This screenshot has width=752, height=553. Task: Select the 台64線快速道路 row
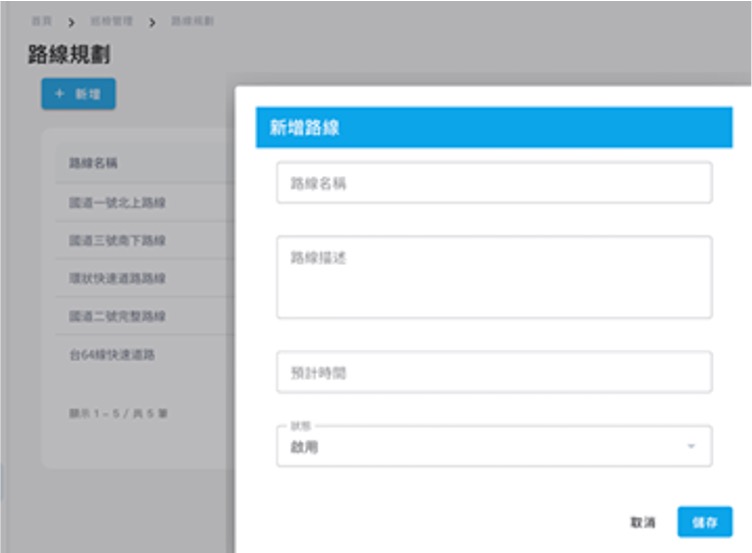111,354
